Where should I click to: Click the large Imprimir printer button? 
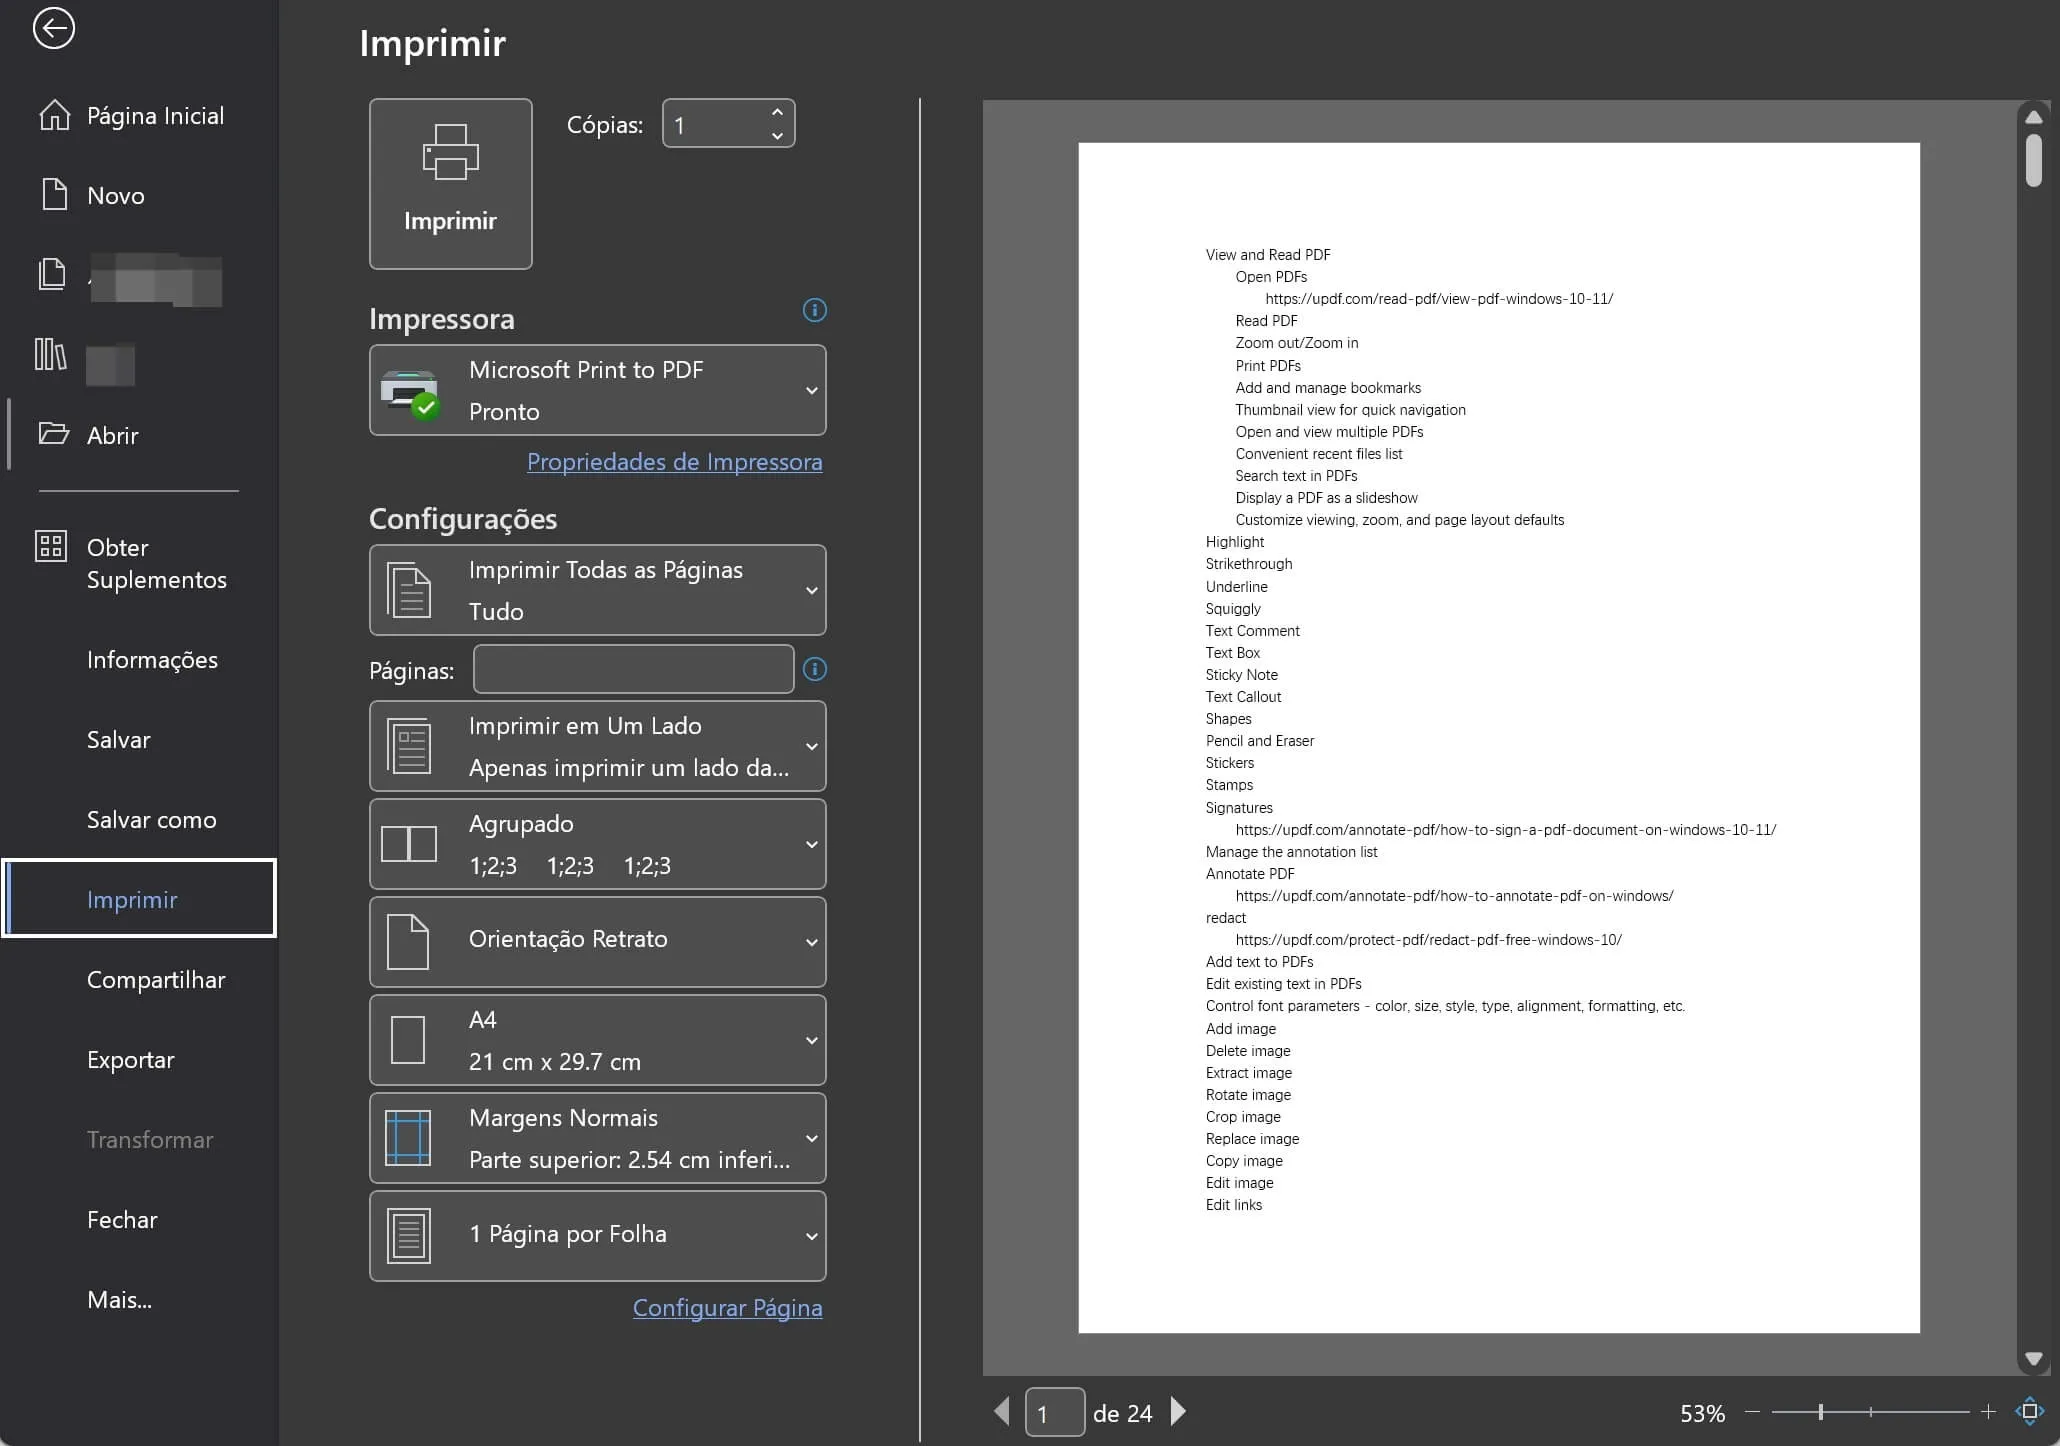450,183
